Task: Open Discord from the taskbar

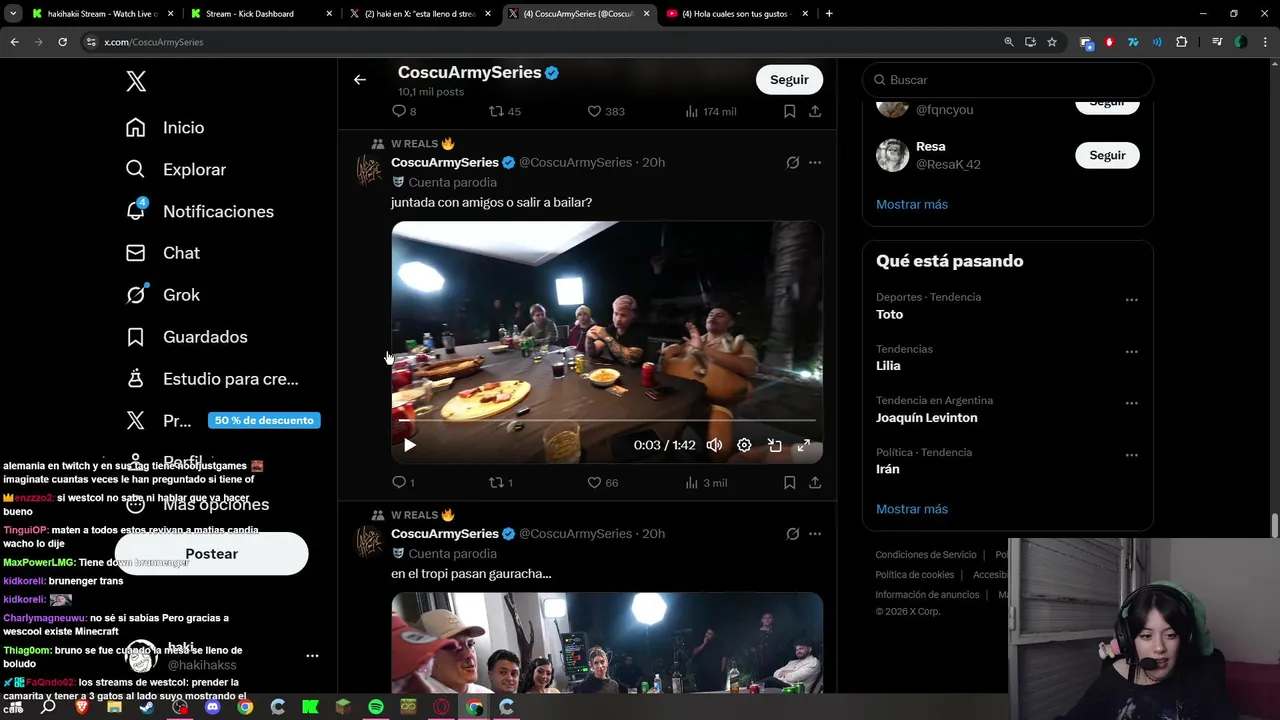Action: click(x=212, y=707)
